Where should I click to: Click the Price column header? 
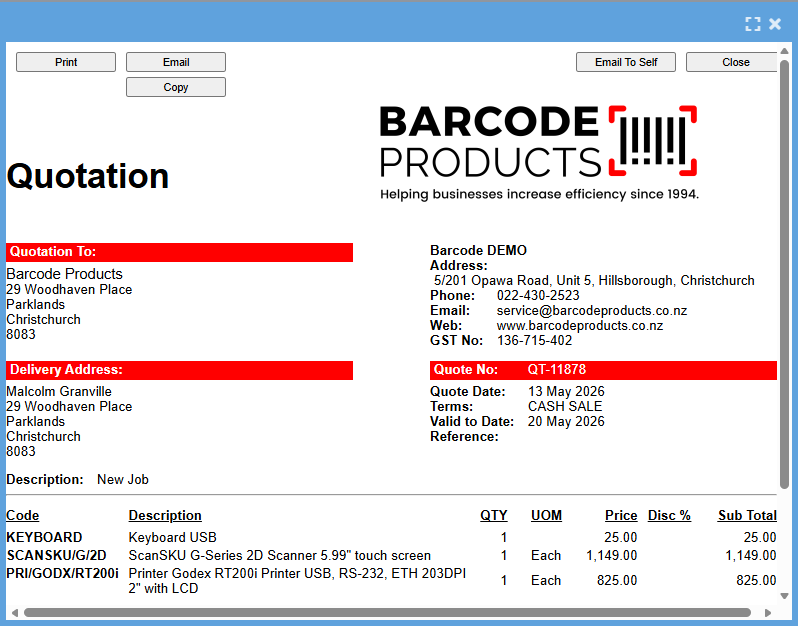[621, 516]
